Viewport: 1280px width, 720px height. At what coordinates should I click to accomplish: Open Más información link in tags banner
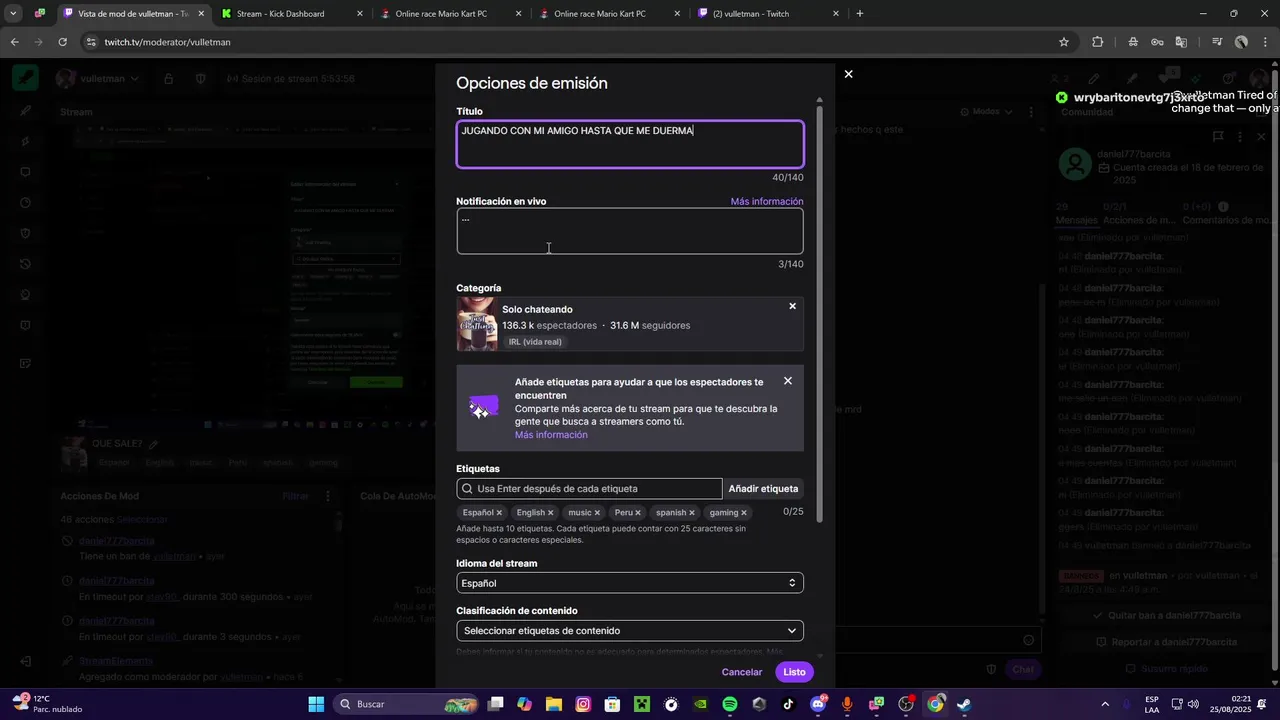(551, 435)
